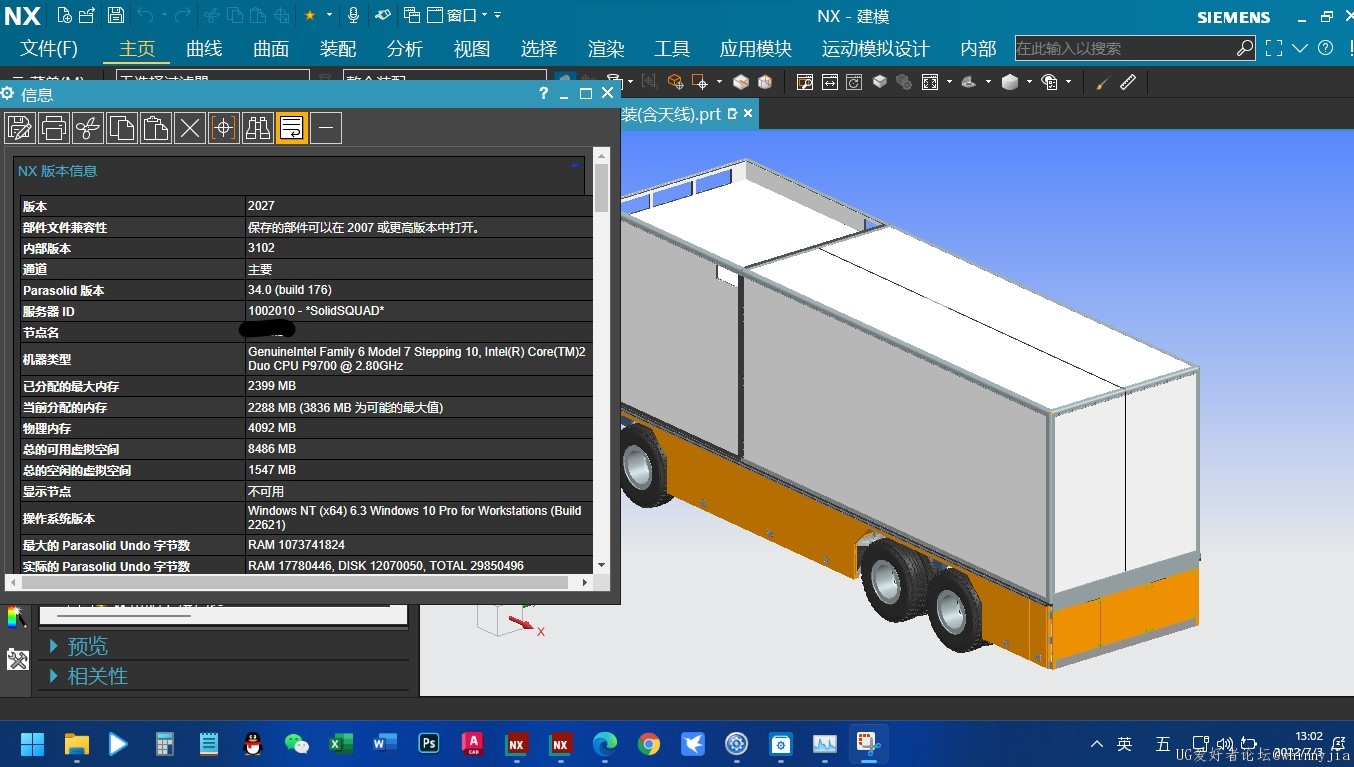Open WeChat from the taskbar
The width and height of the screenshot is (1354, 767).
(297, 744)
